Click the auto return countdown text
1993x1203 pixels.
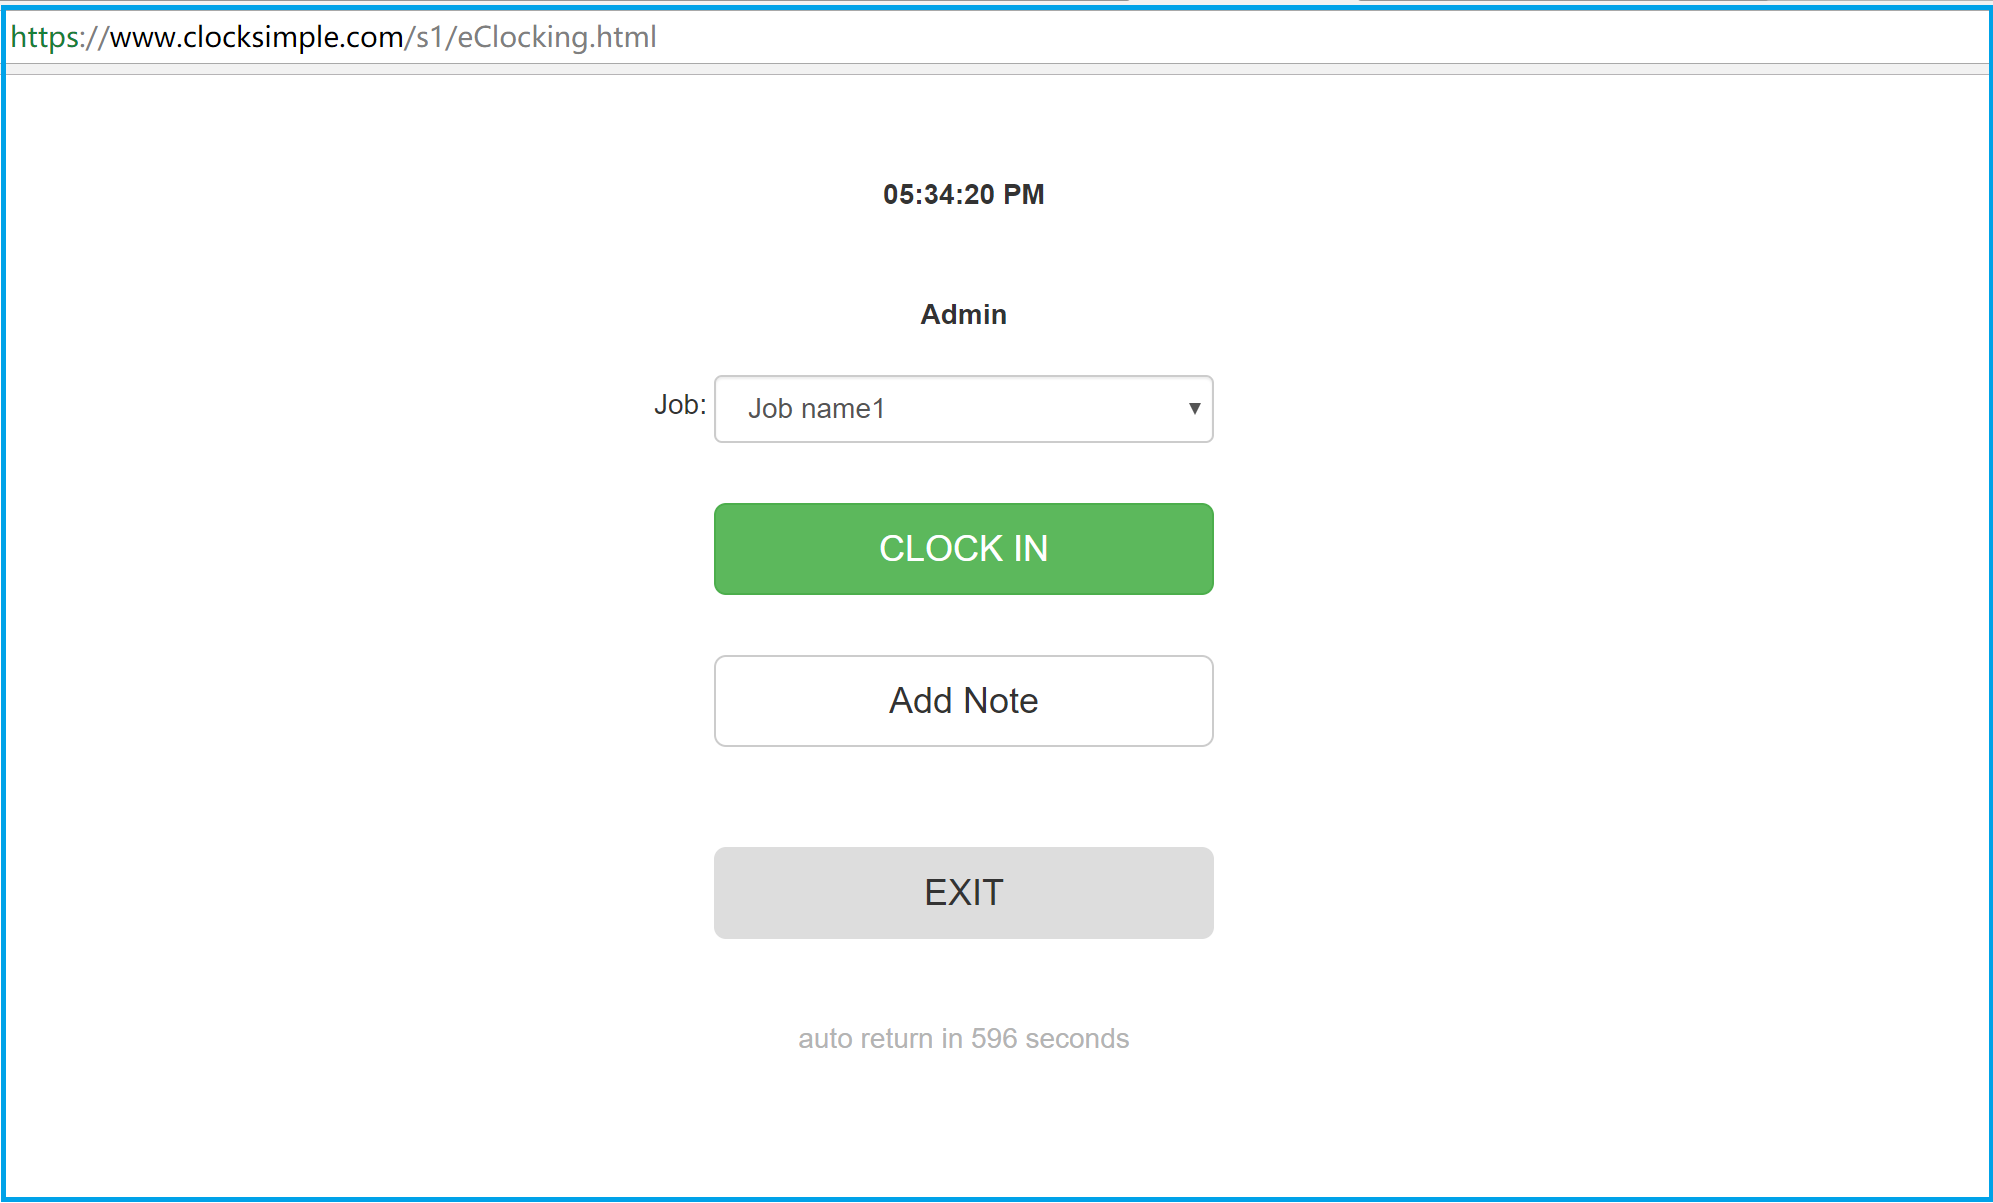tap(963, 1039)
